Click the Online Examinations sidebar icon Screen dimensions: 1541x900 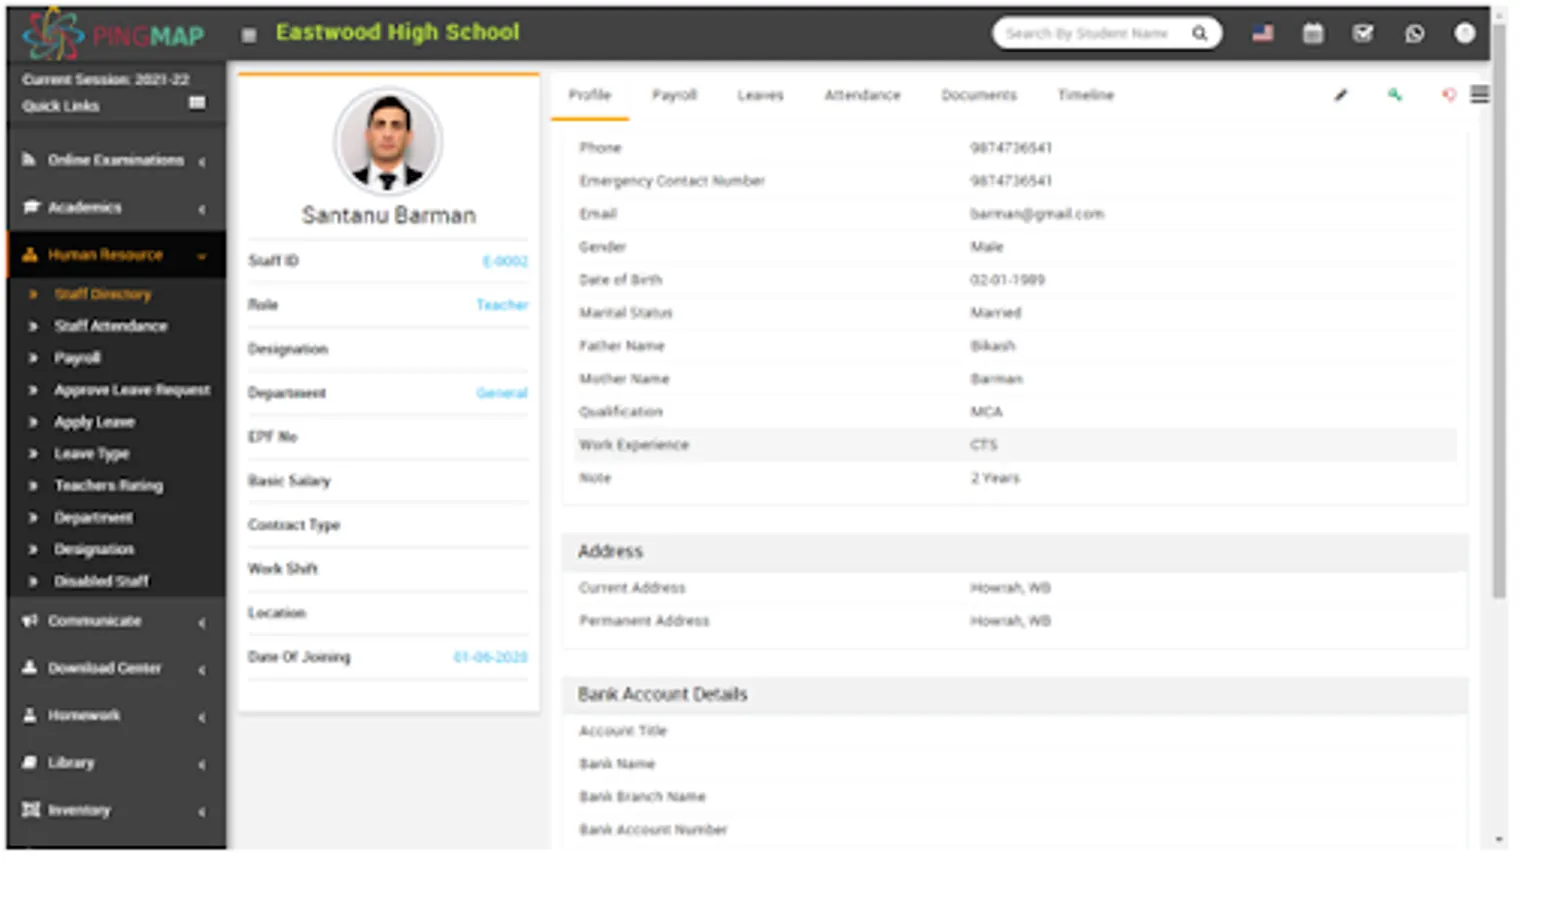[29, 160]
